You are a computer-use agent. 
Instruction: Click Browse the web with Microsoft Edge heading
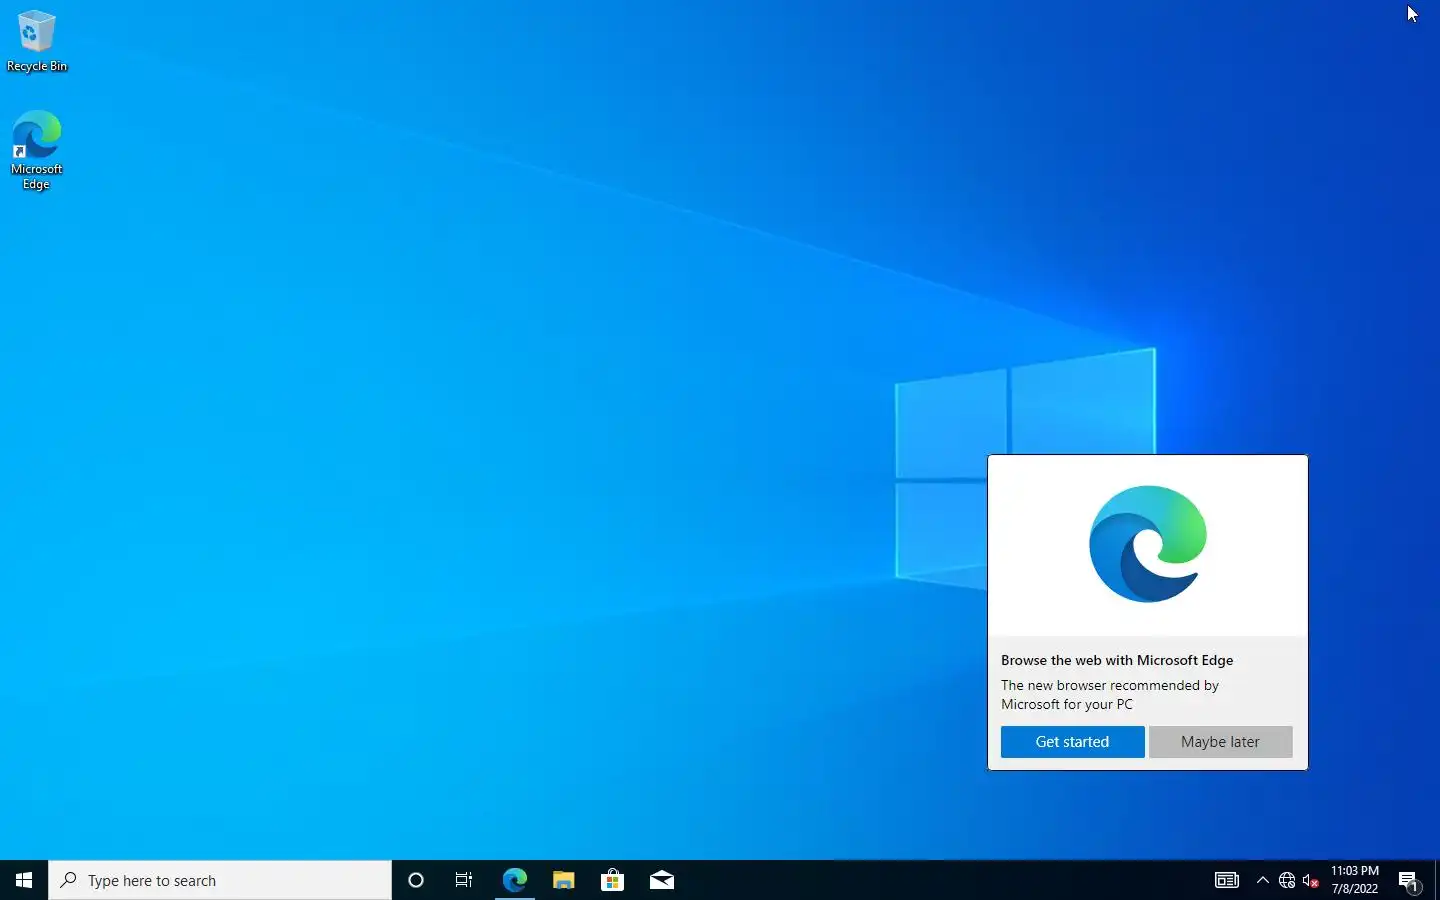tap(1117, 660)
